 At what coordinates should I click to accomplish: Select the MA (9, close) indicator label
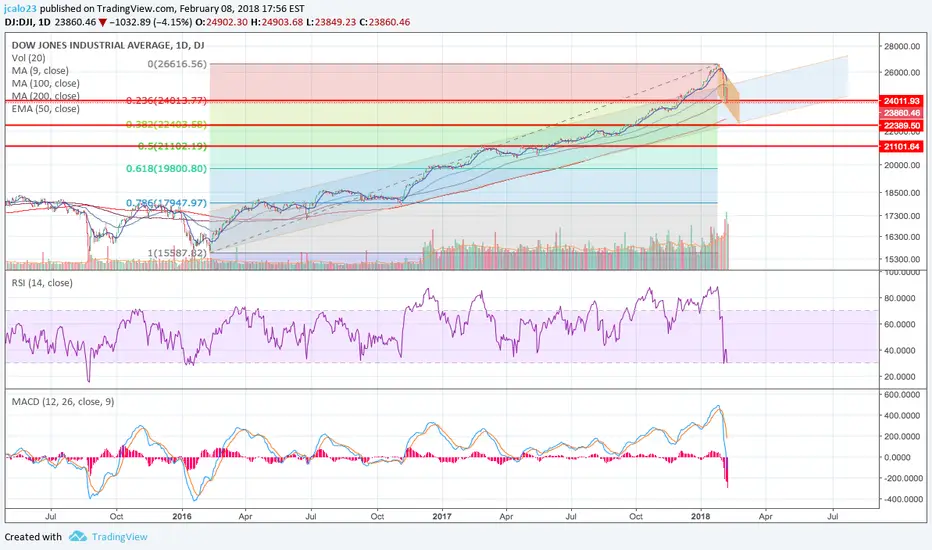click(40, 71)
